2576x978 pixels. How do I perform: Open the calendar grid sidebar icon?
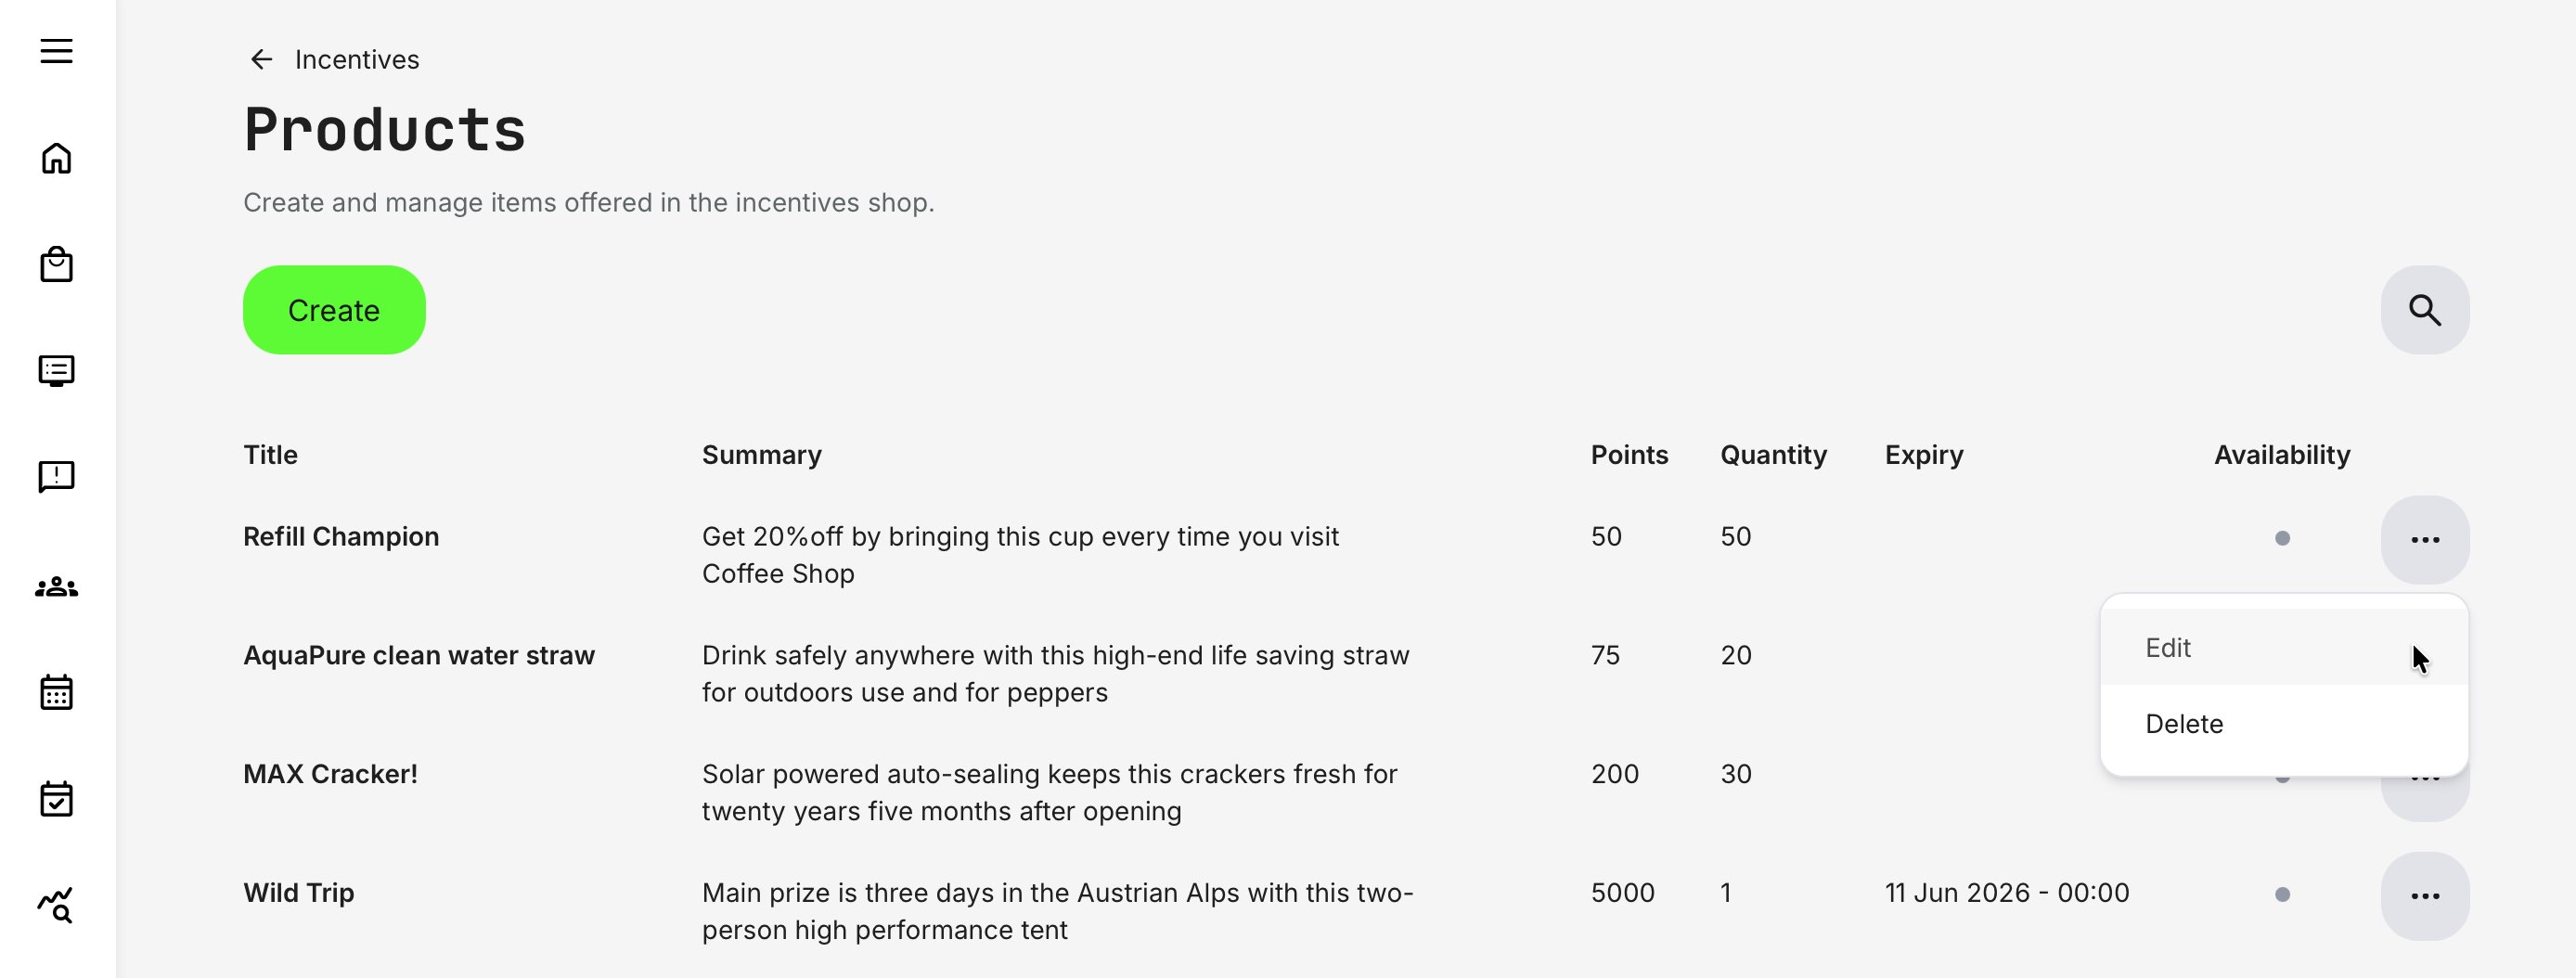(x=57, y=692)
